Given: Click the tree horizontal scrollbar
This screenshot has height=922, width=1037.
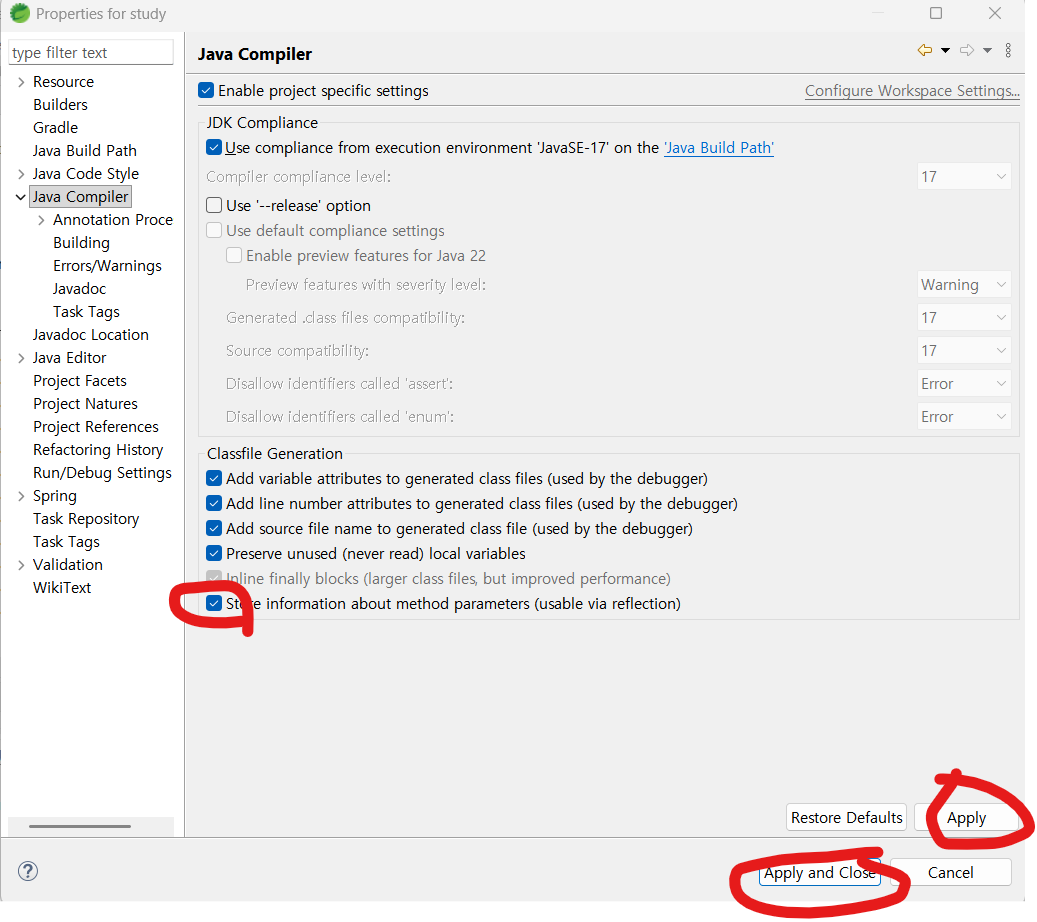Looking at the screenshot, I should pyautogui.click(x=80, y=826).
